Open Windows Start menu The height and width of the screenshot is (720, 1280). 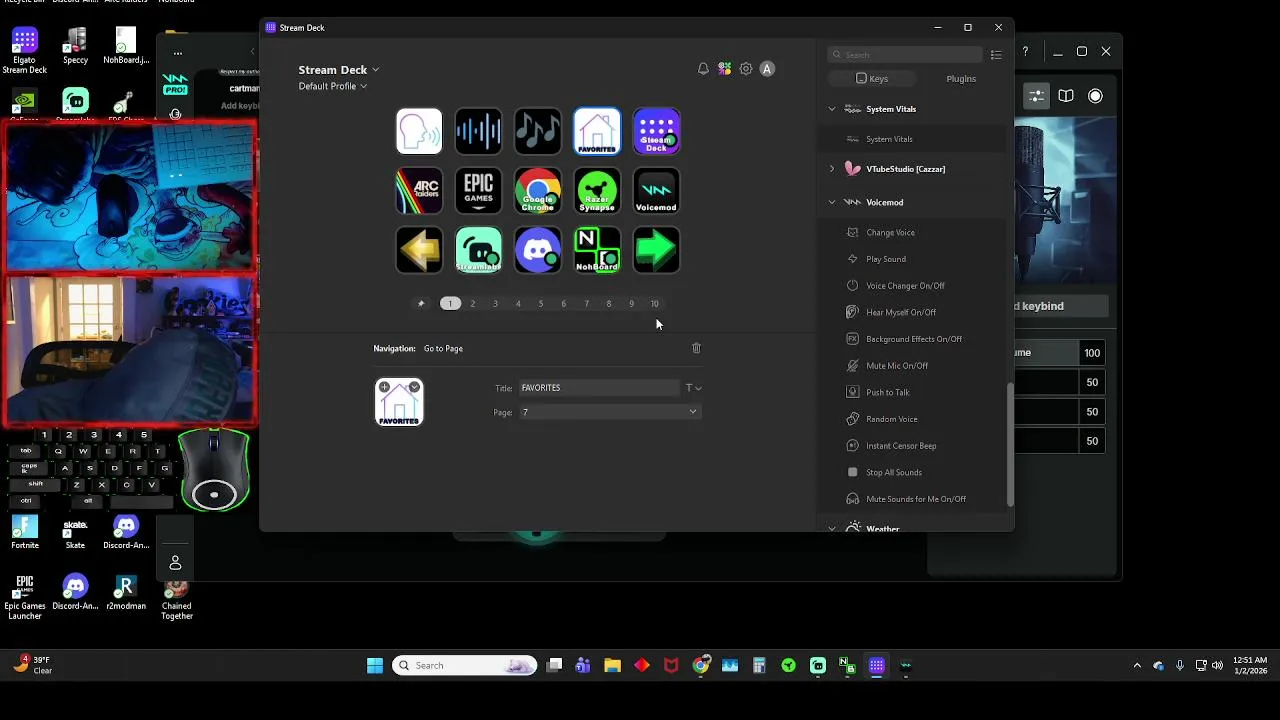tap(375, 666)
